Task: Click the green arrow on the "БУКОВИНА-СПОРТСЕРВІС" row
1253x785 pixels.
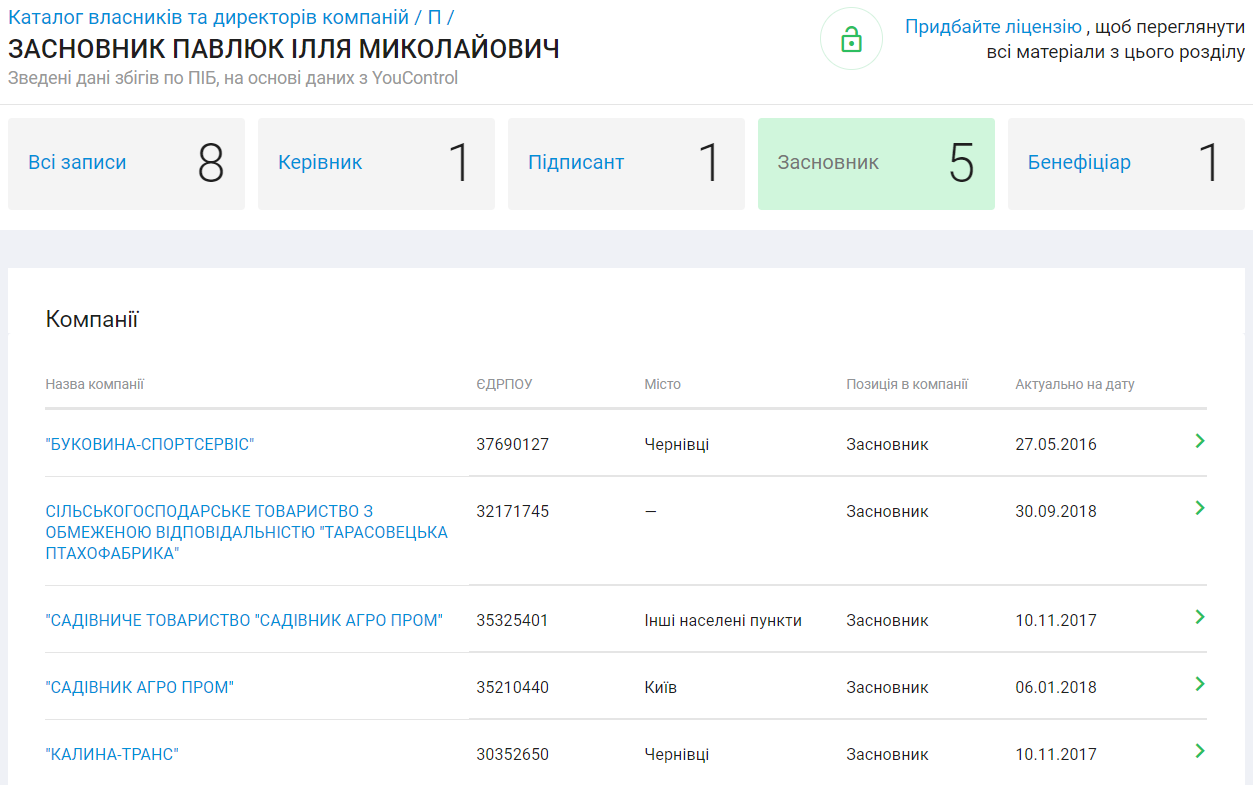Action: pos(1199,441)
